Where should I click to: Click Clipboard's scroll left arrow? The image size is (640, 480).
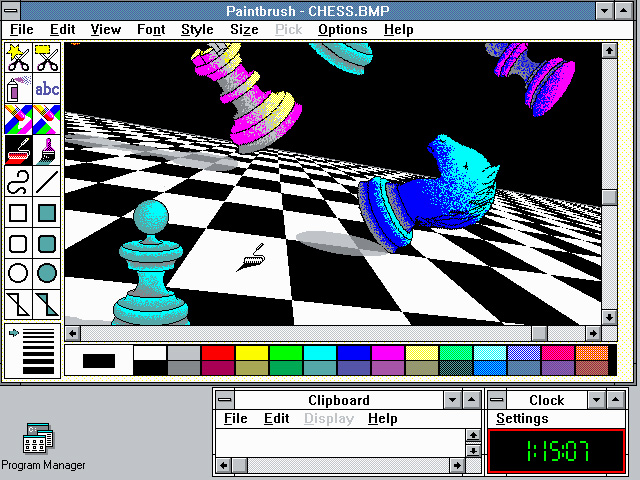223,465
